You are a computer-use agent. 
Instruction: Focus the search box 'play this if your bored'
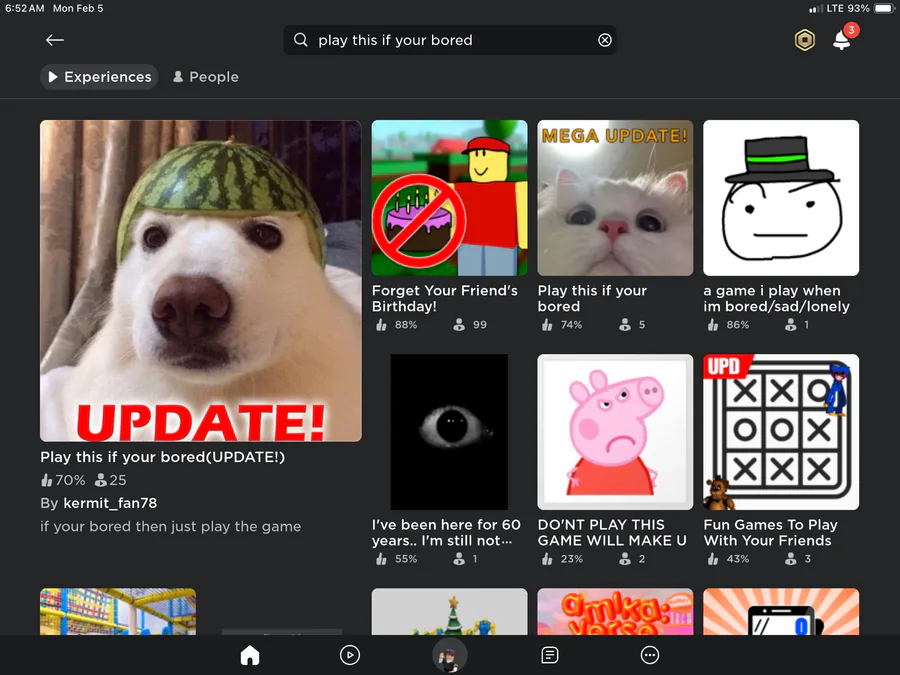(450, 40)
